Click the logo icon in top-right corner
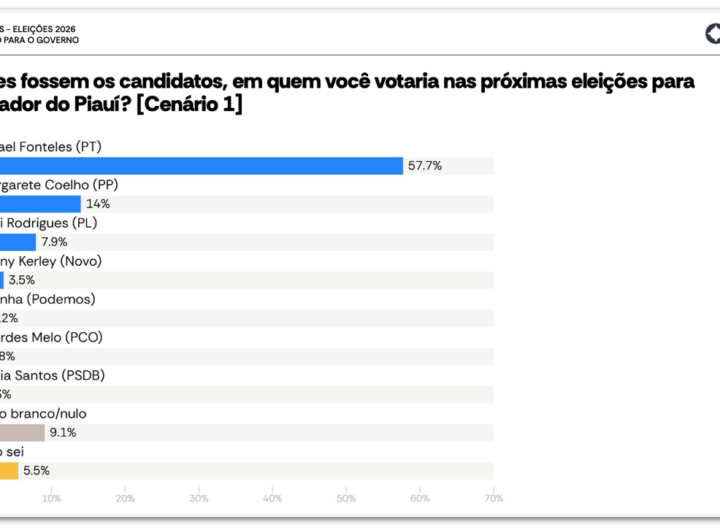The height and width of the screenshot is (530, 720). [712, 35]
